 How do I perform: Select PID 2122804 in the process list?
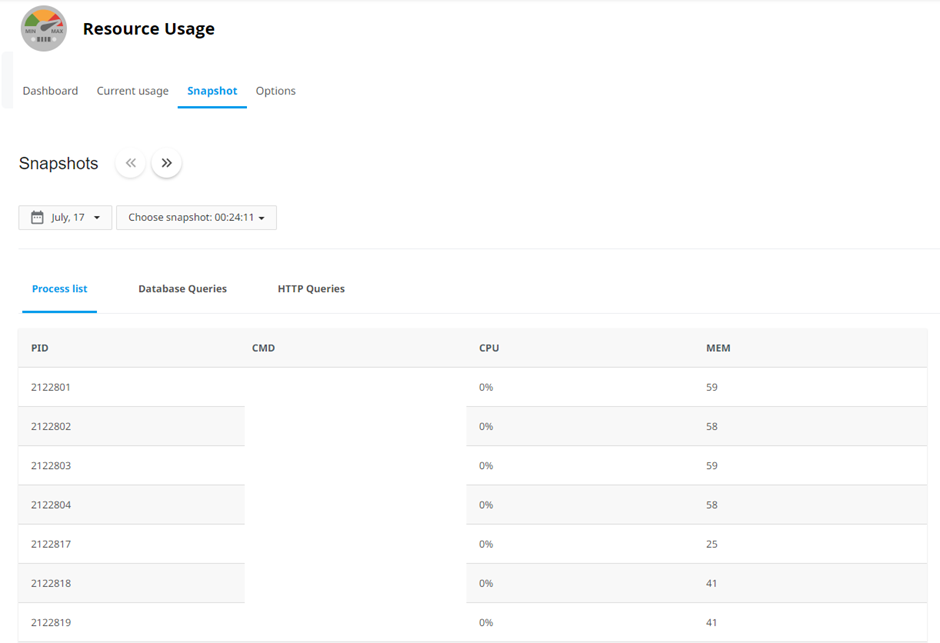point(51,505)
